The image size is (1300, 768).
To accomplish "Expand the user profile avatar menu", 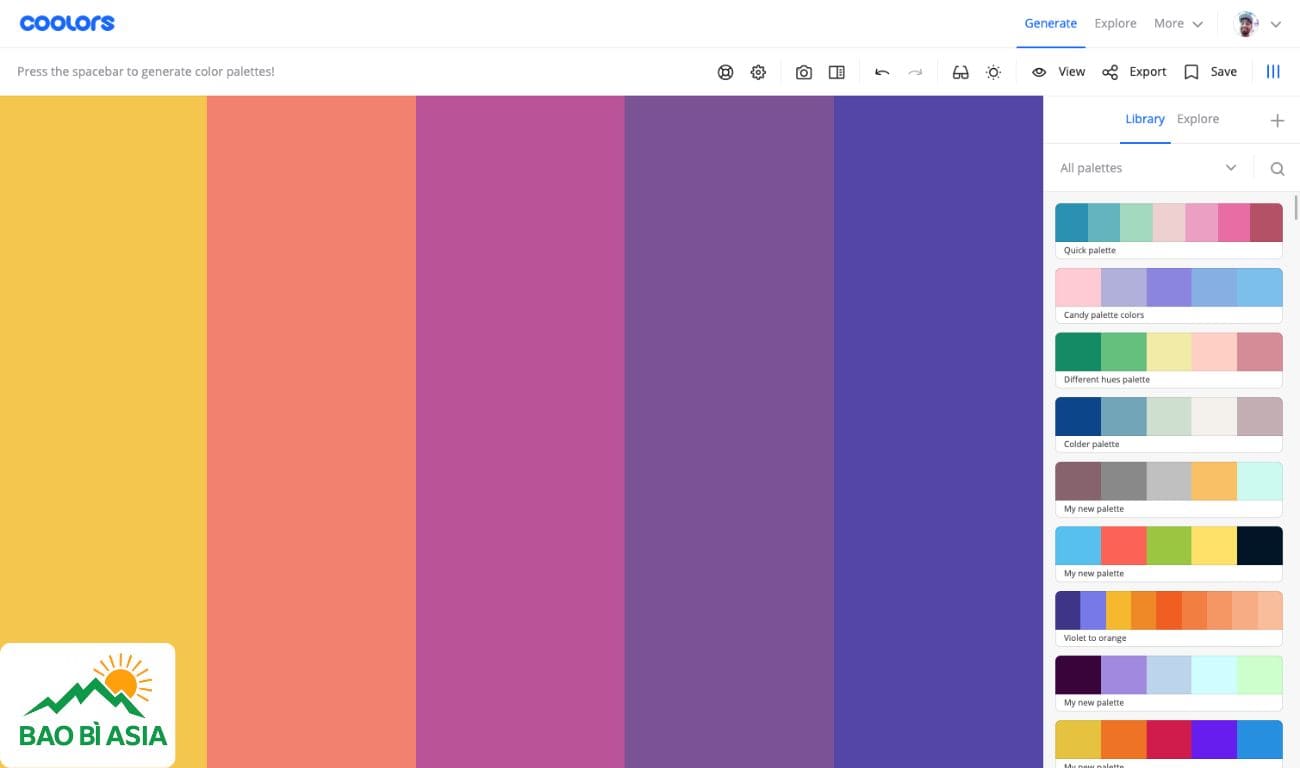I will [x=1258, y=24].
